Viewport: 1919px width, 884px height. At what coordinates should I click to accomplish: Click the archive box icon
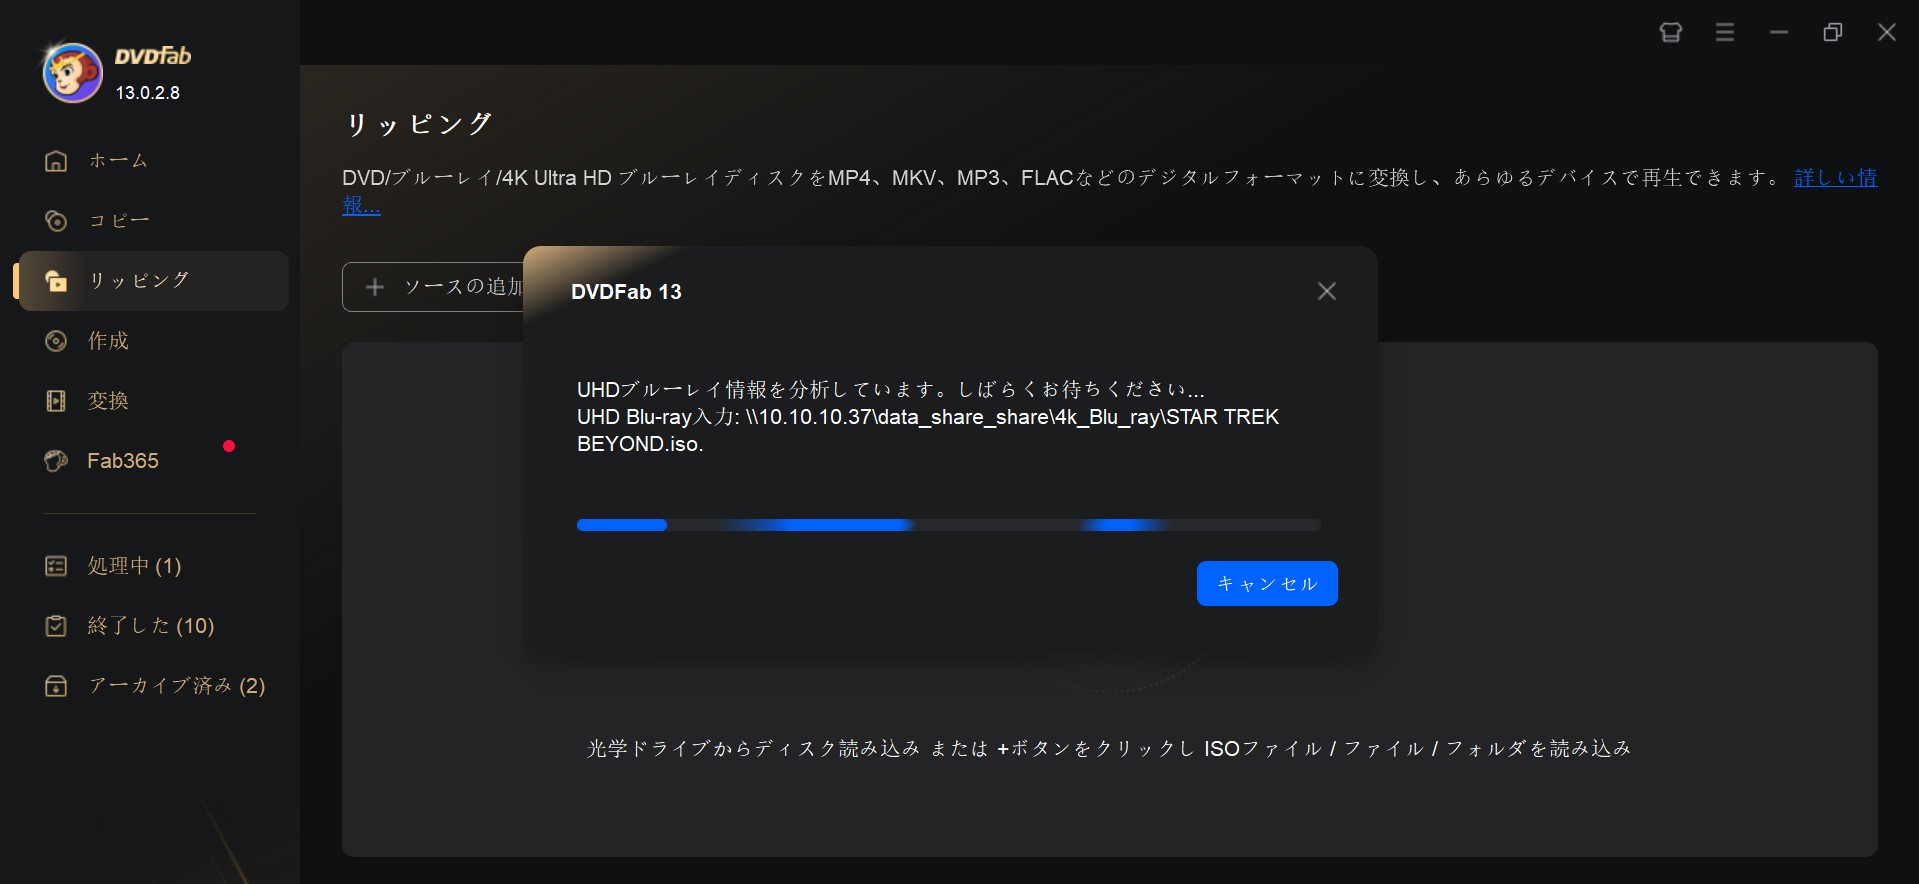click(56, 686)
